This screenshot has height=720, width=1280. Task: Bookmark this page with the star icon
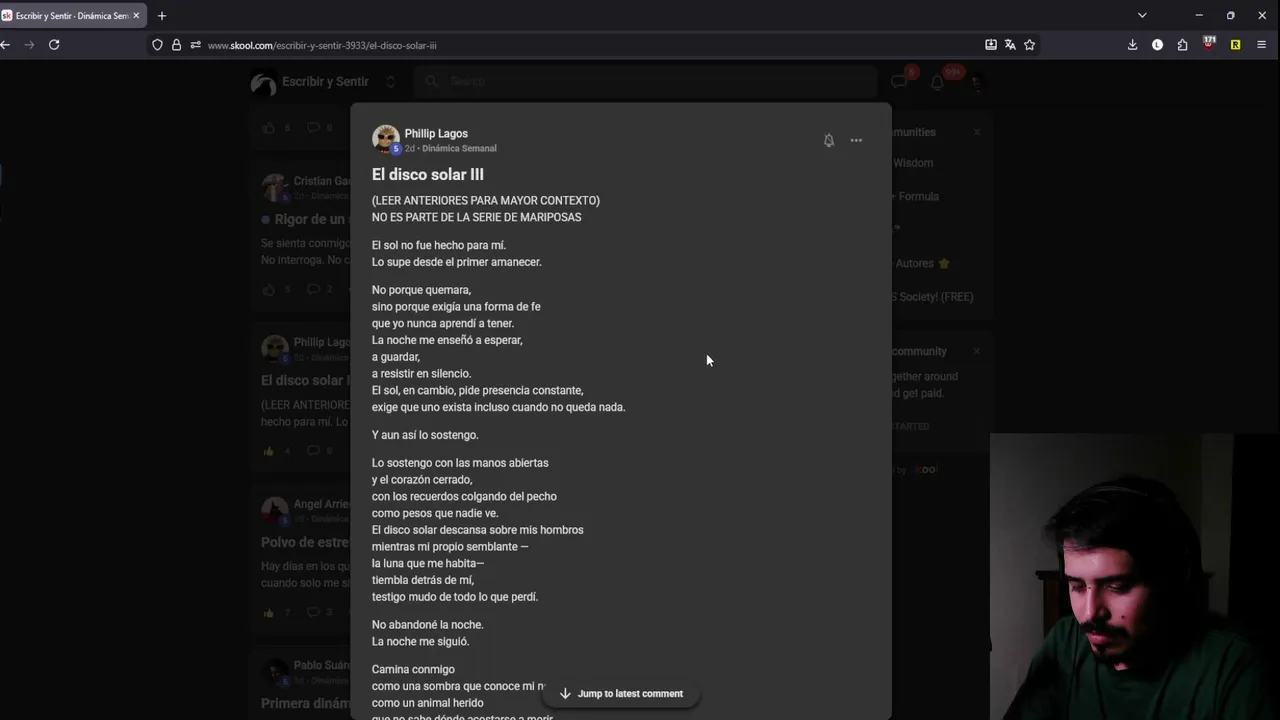[x=1029, y=45]
